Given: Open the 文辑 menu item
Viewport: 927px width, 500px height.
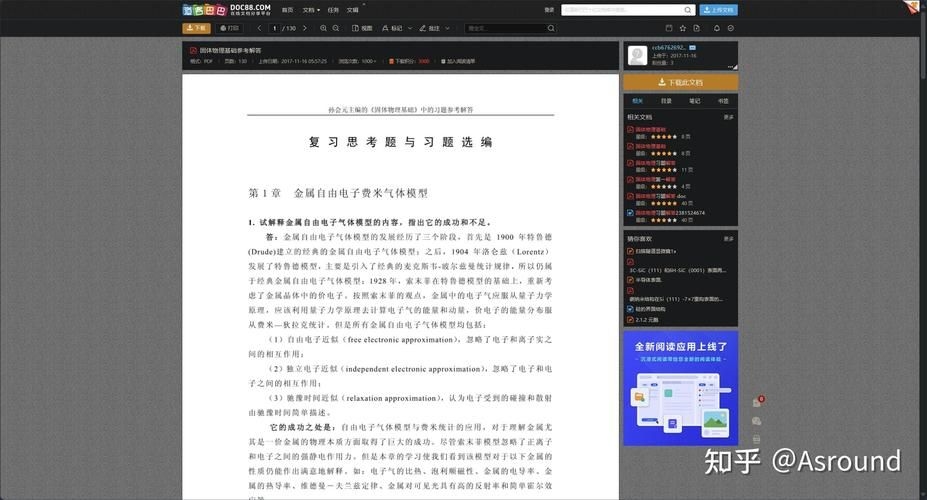Looking at the screenshot, I should pos(352,10).
